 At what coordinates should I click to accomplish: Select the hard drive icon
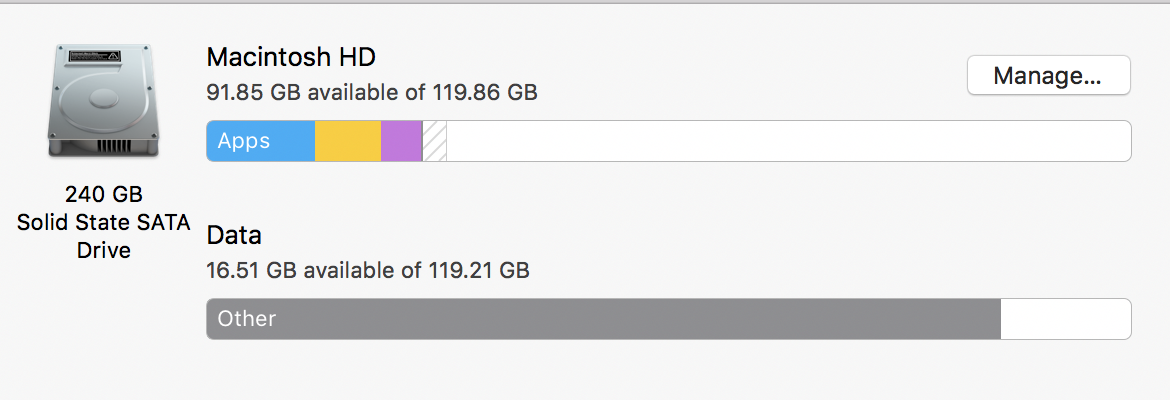click(104, 100)
